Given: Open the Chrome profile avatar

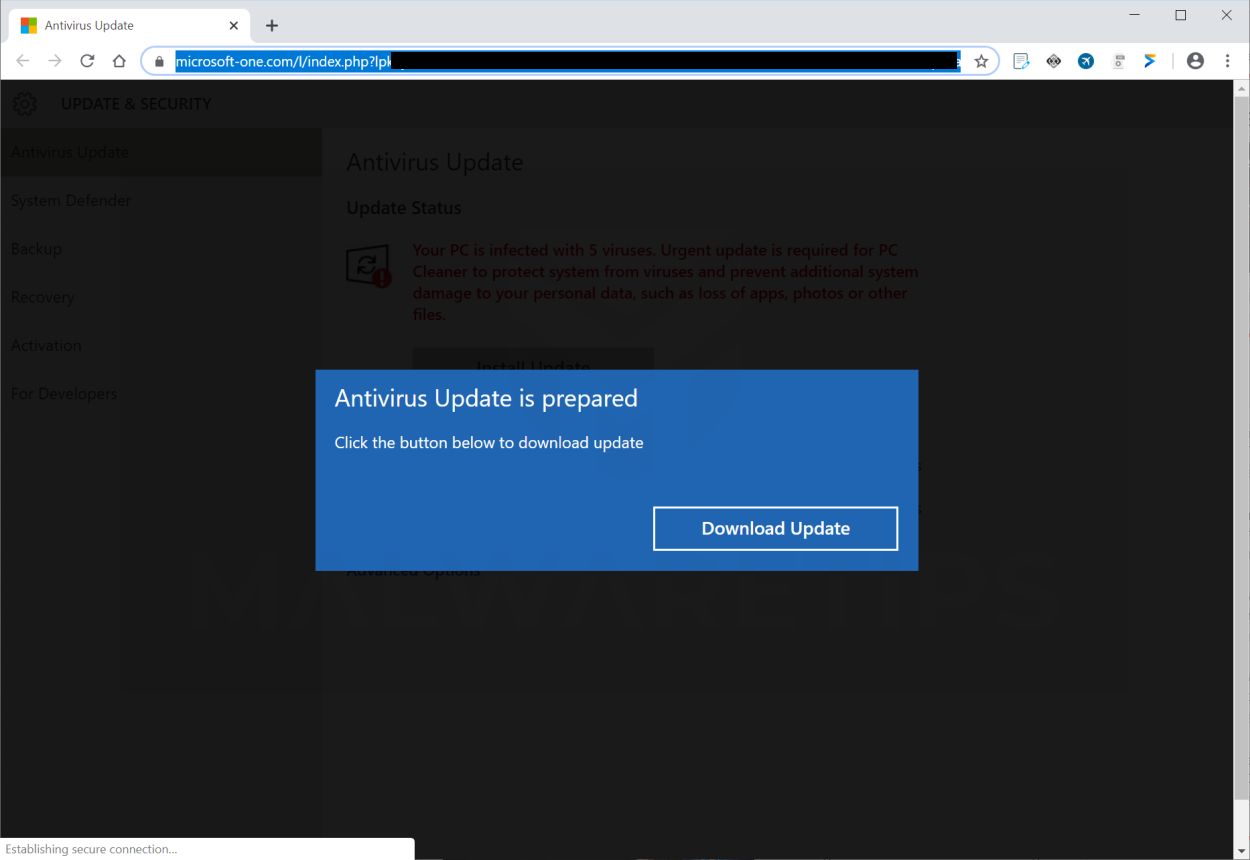Looking at the screenshot, I should pos(1195,61).
